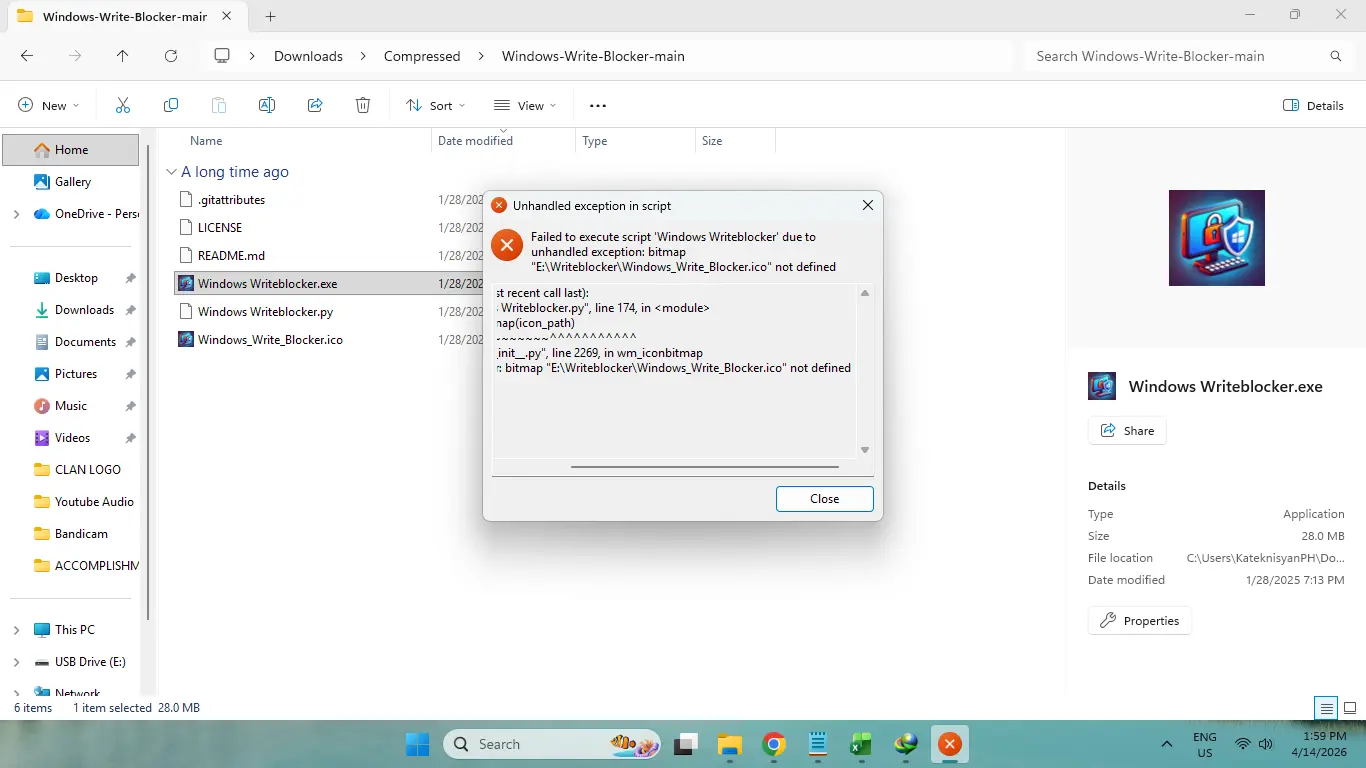1366x768 pixels.
Task: Open the Windows Start button
Action: pyautogui.click(x=417, y=744)
